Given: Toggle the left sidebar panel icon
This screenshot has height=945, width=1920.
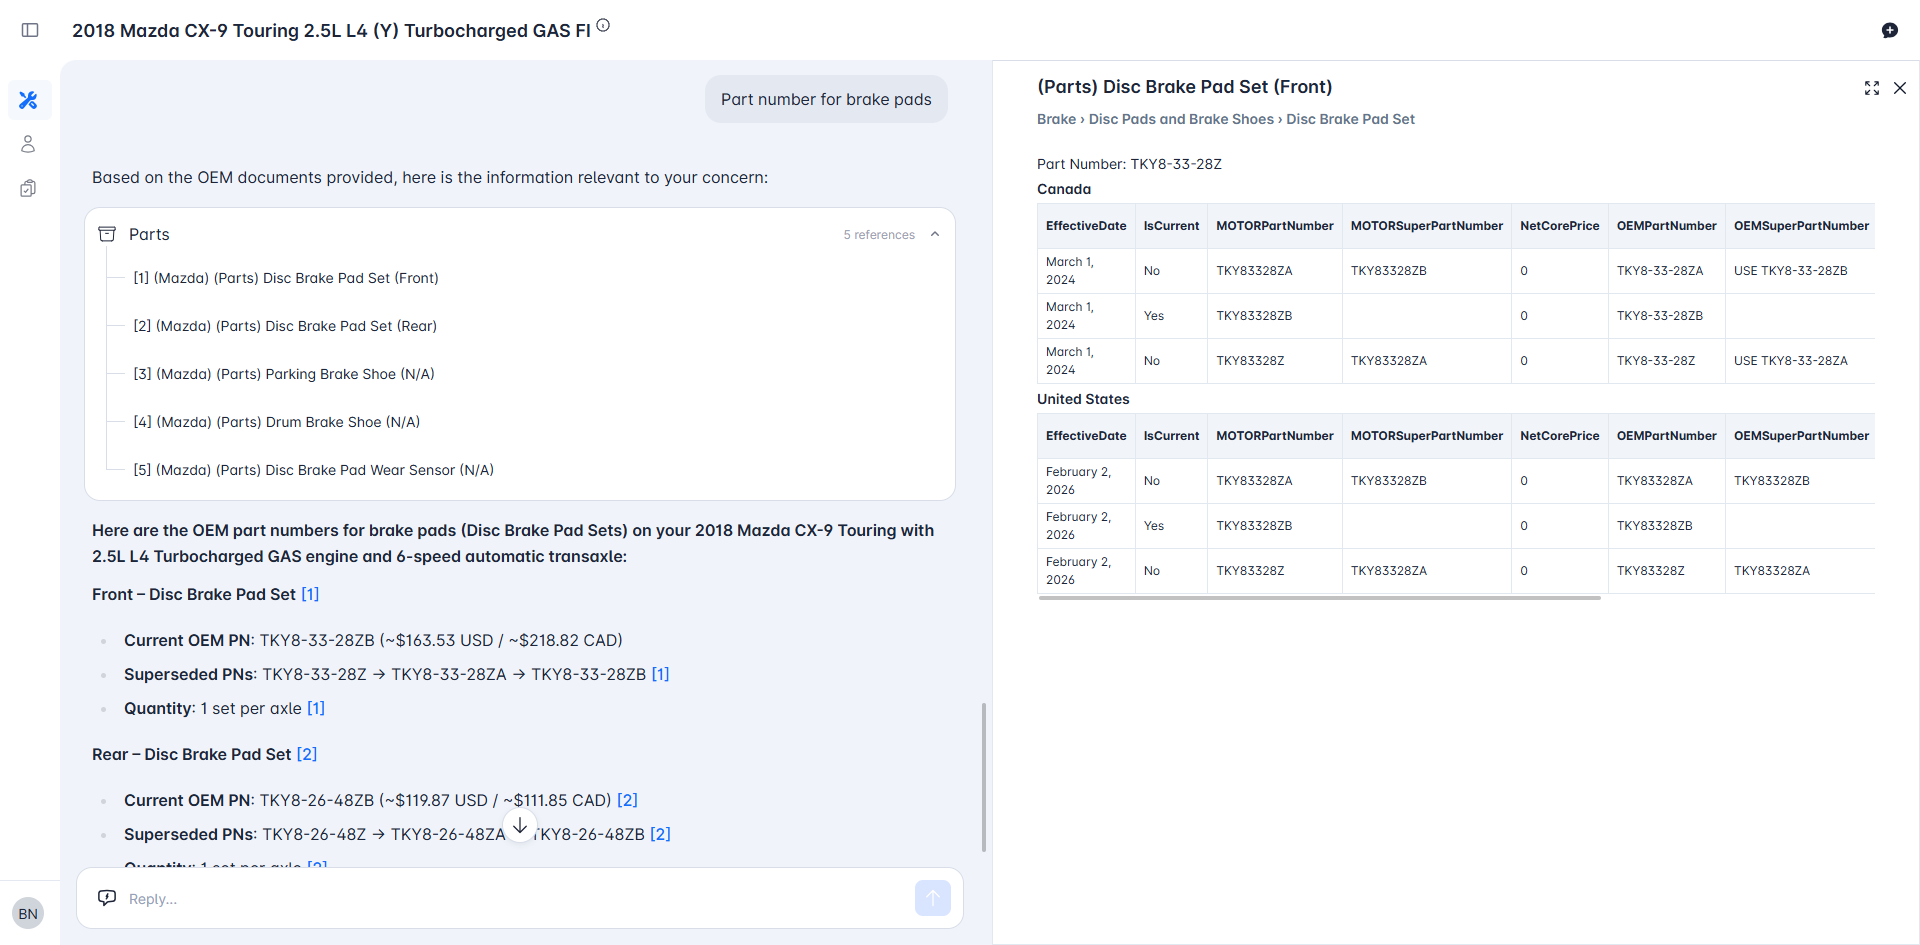Looking at the screenshot, I should 30,30.
